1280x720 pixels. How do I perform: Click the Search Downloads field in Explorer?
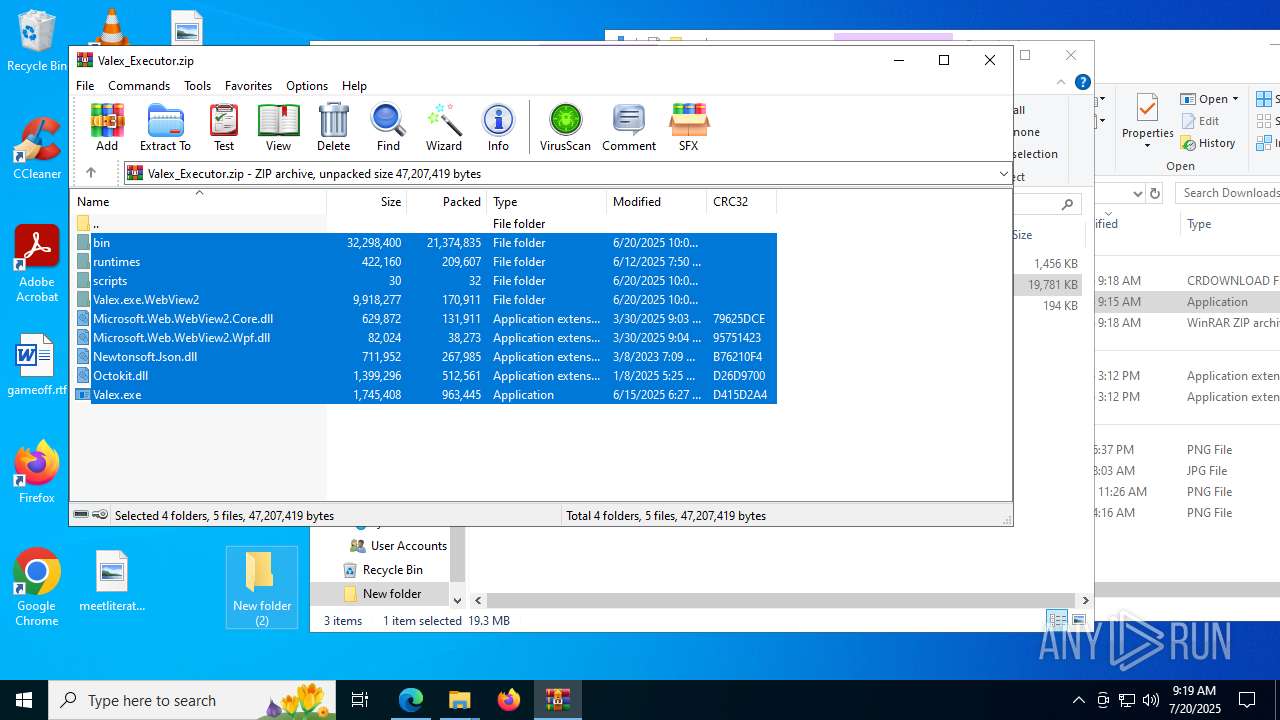point(1227,193)
